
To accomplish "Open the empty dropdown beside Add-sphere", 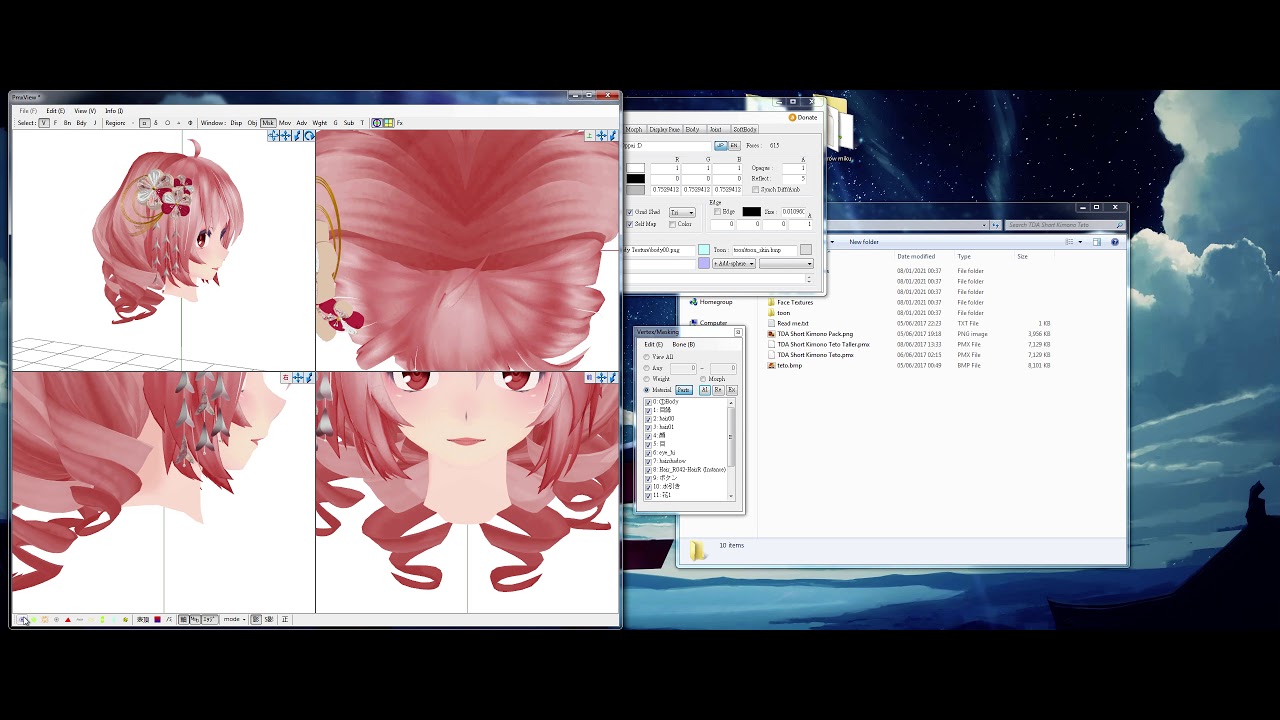I will coord(786,264).
